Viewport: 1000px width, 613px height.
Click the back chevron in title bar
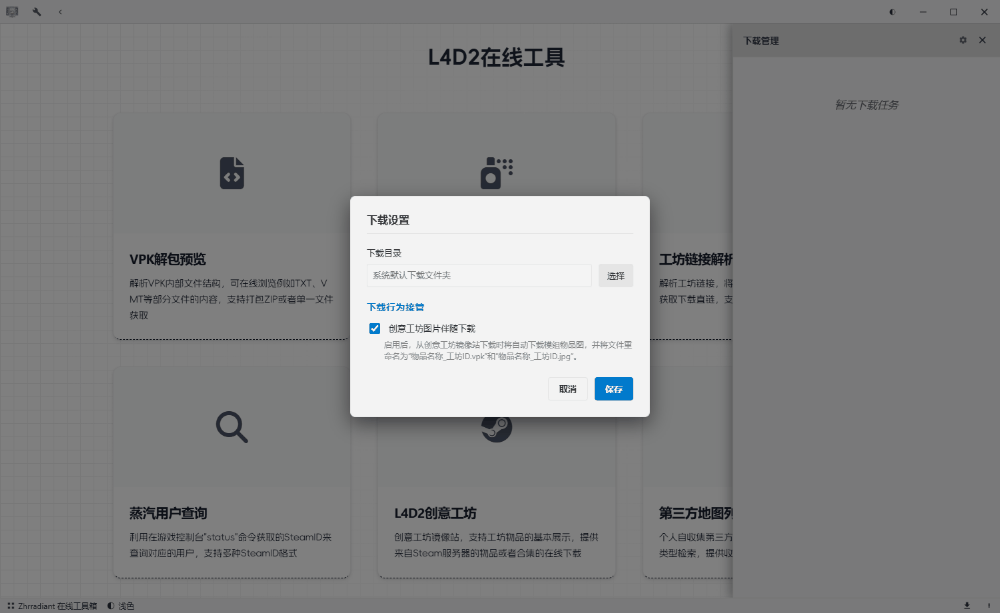(x=60, y=12)
